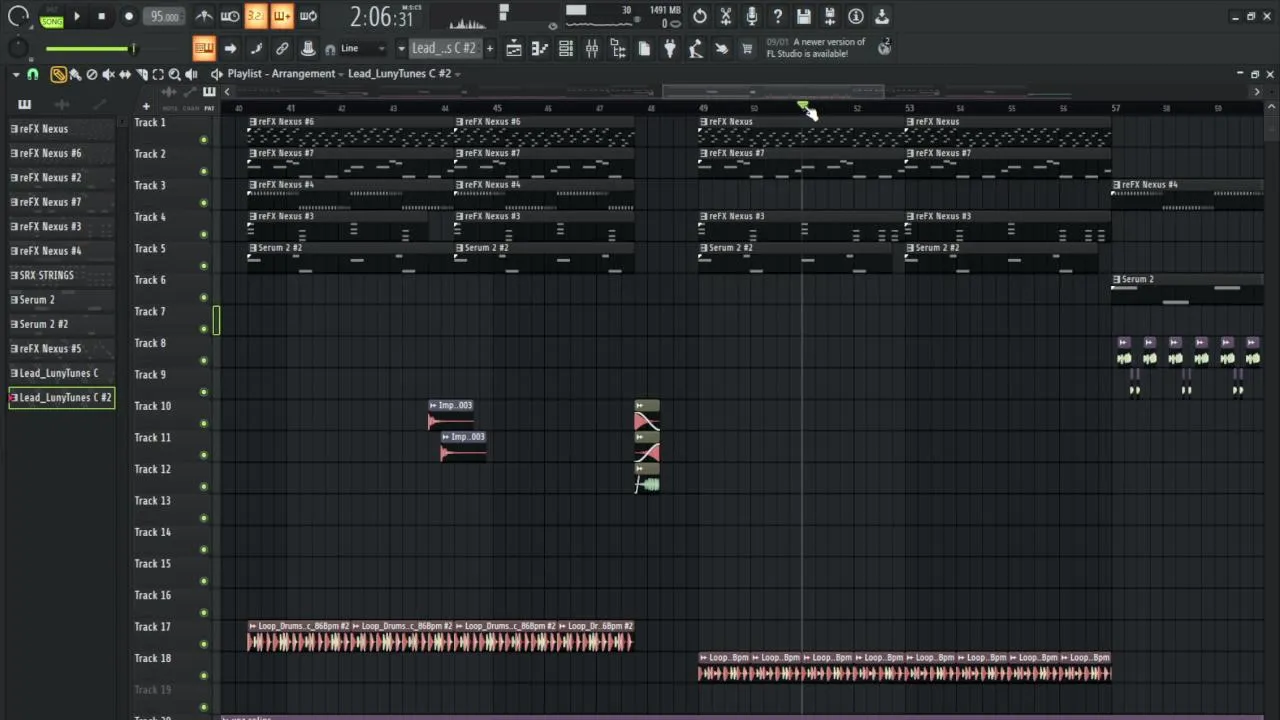Toggle the green magnet snap icon
Viewport: 1280px width, 720px height.
(x=33, y=74)
